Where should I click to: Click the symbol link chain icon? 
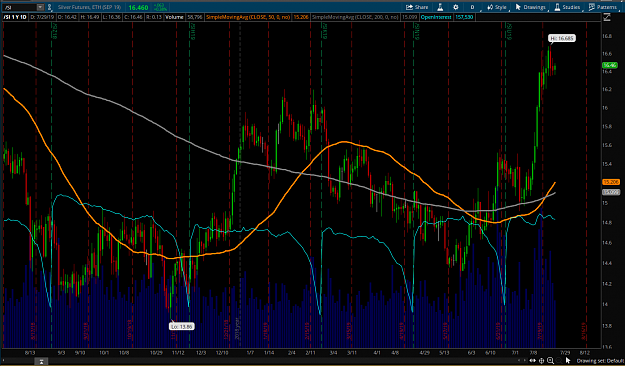click(x=50, y=7)
